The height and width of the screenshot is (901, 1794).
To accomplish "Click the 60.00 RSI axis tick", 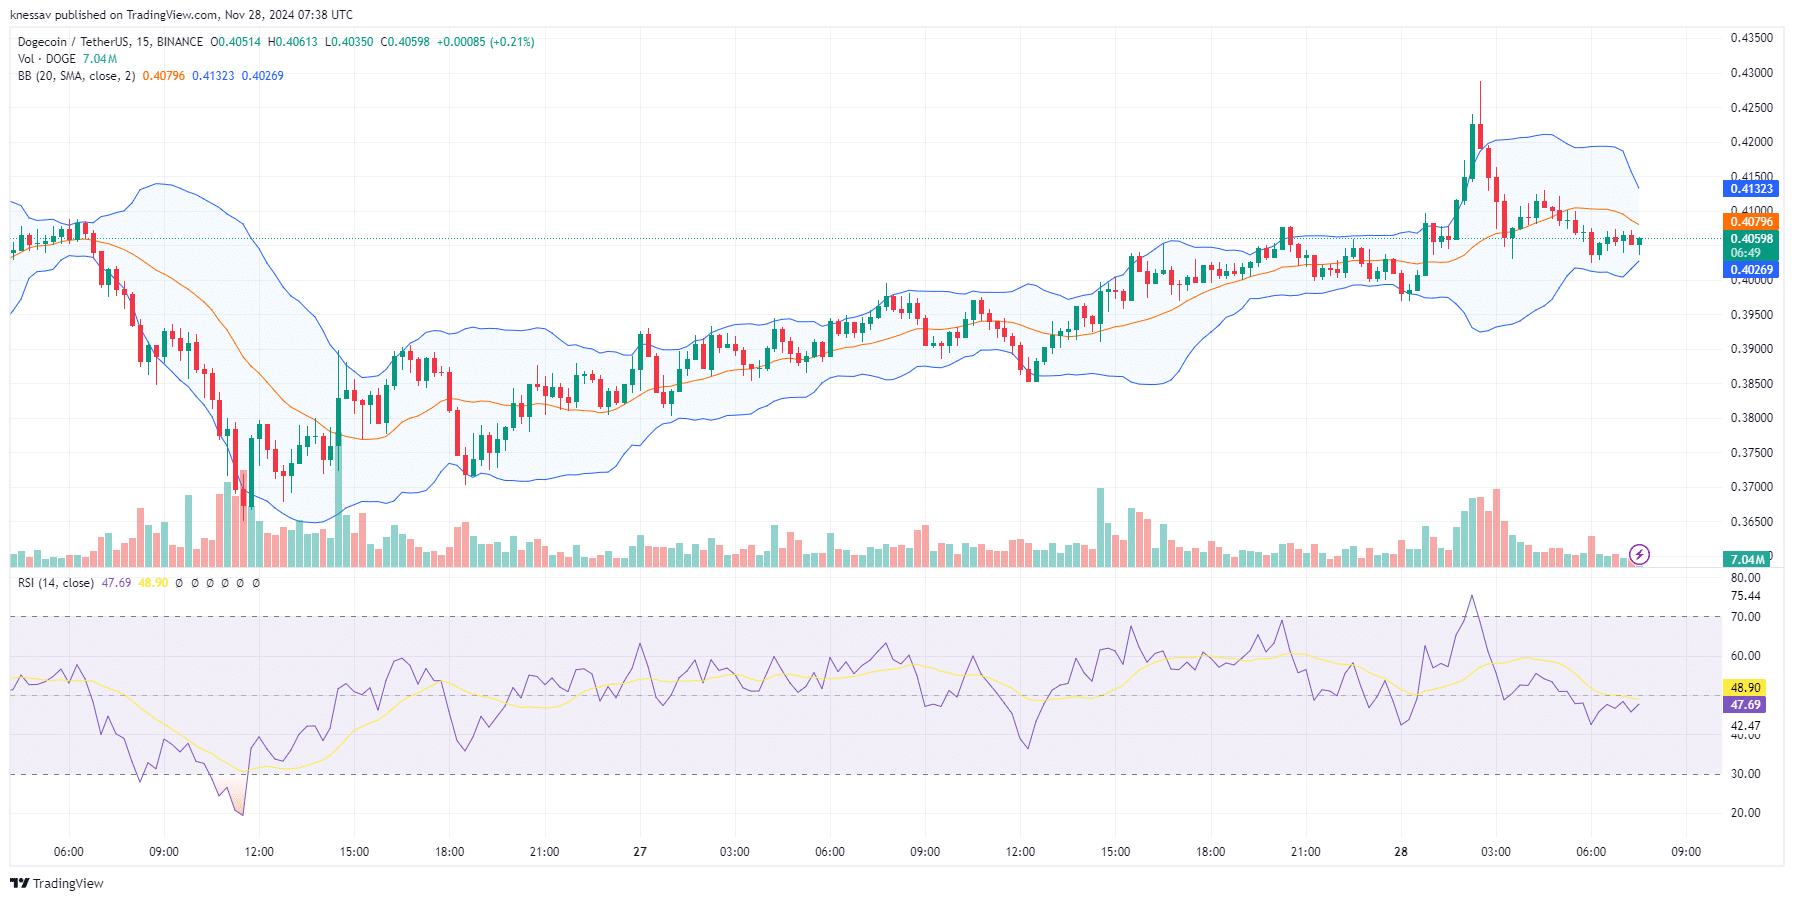I will pyautogui.click(x=1745, y=656).
